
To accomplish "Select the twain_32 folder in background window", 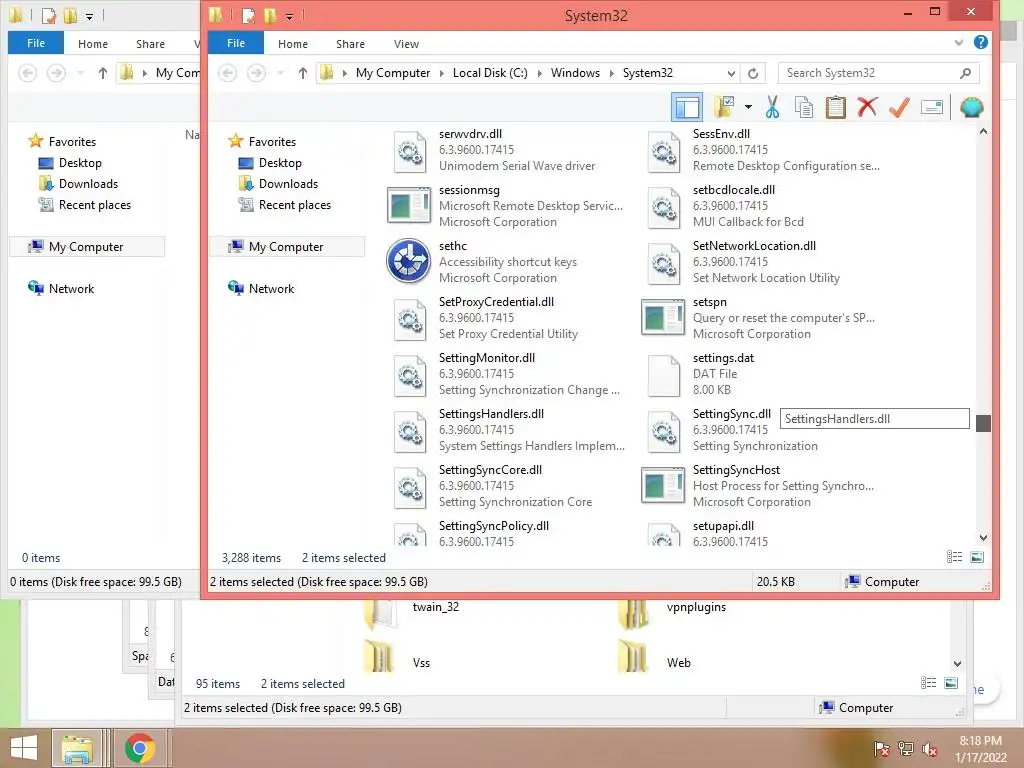I will pos(436,607).
